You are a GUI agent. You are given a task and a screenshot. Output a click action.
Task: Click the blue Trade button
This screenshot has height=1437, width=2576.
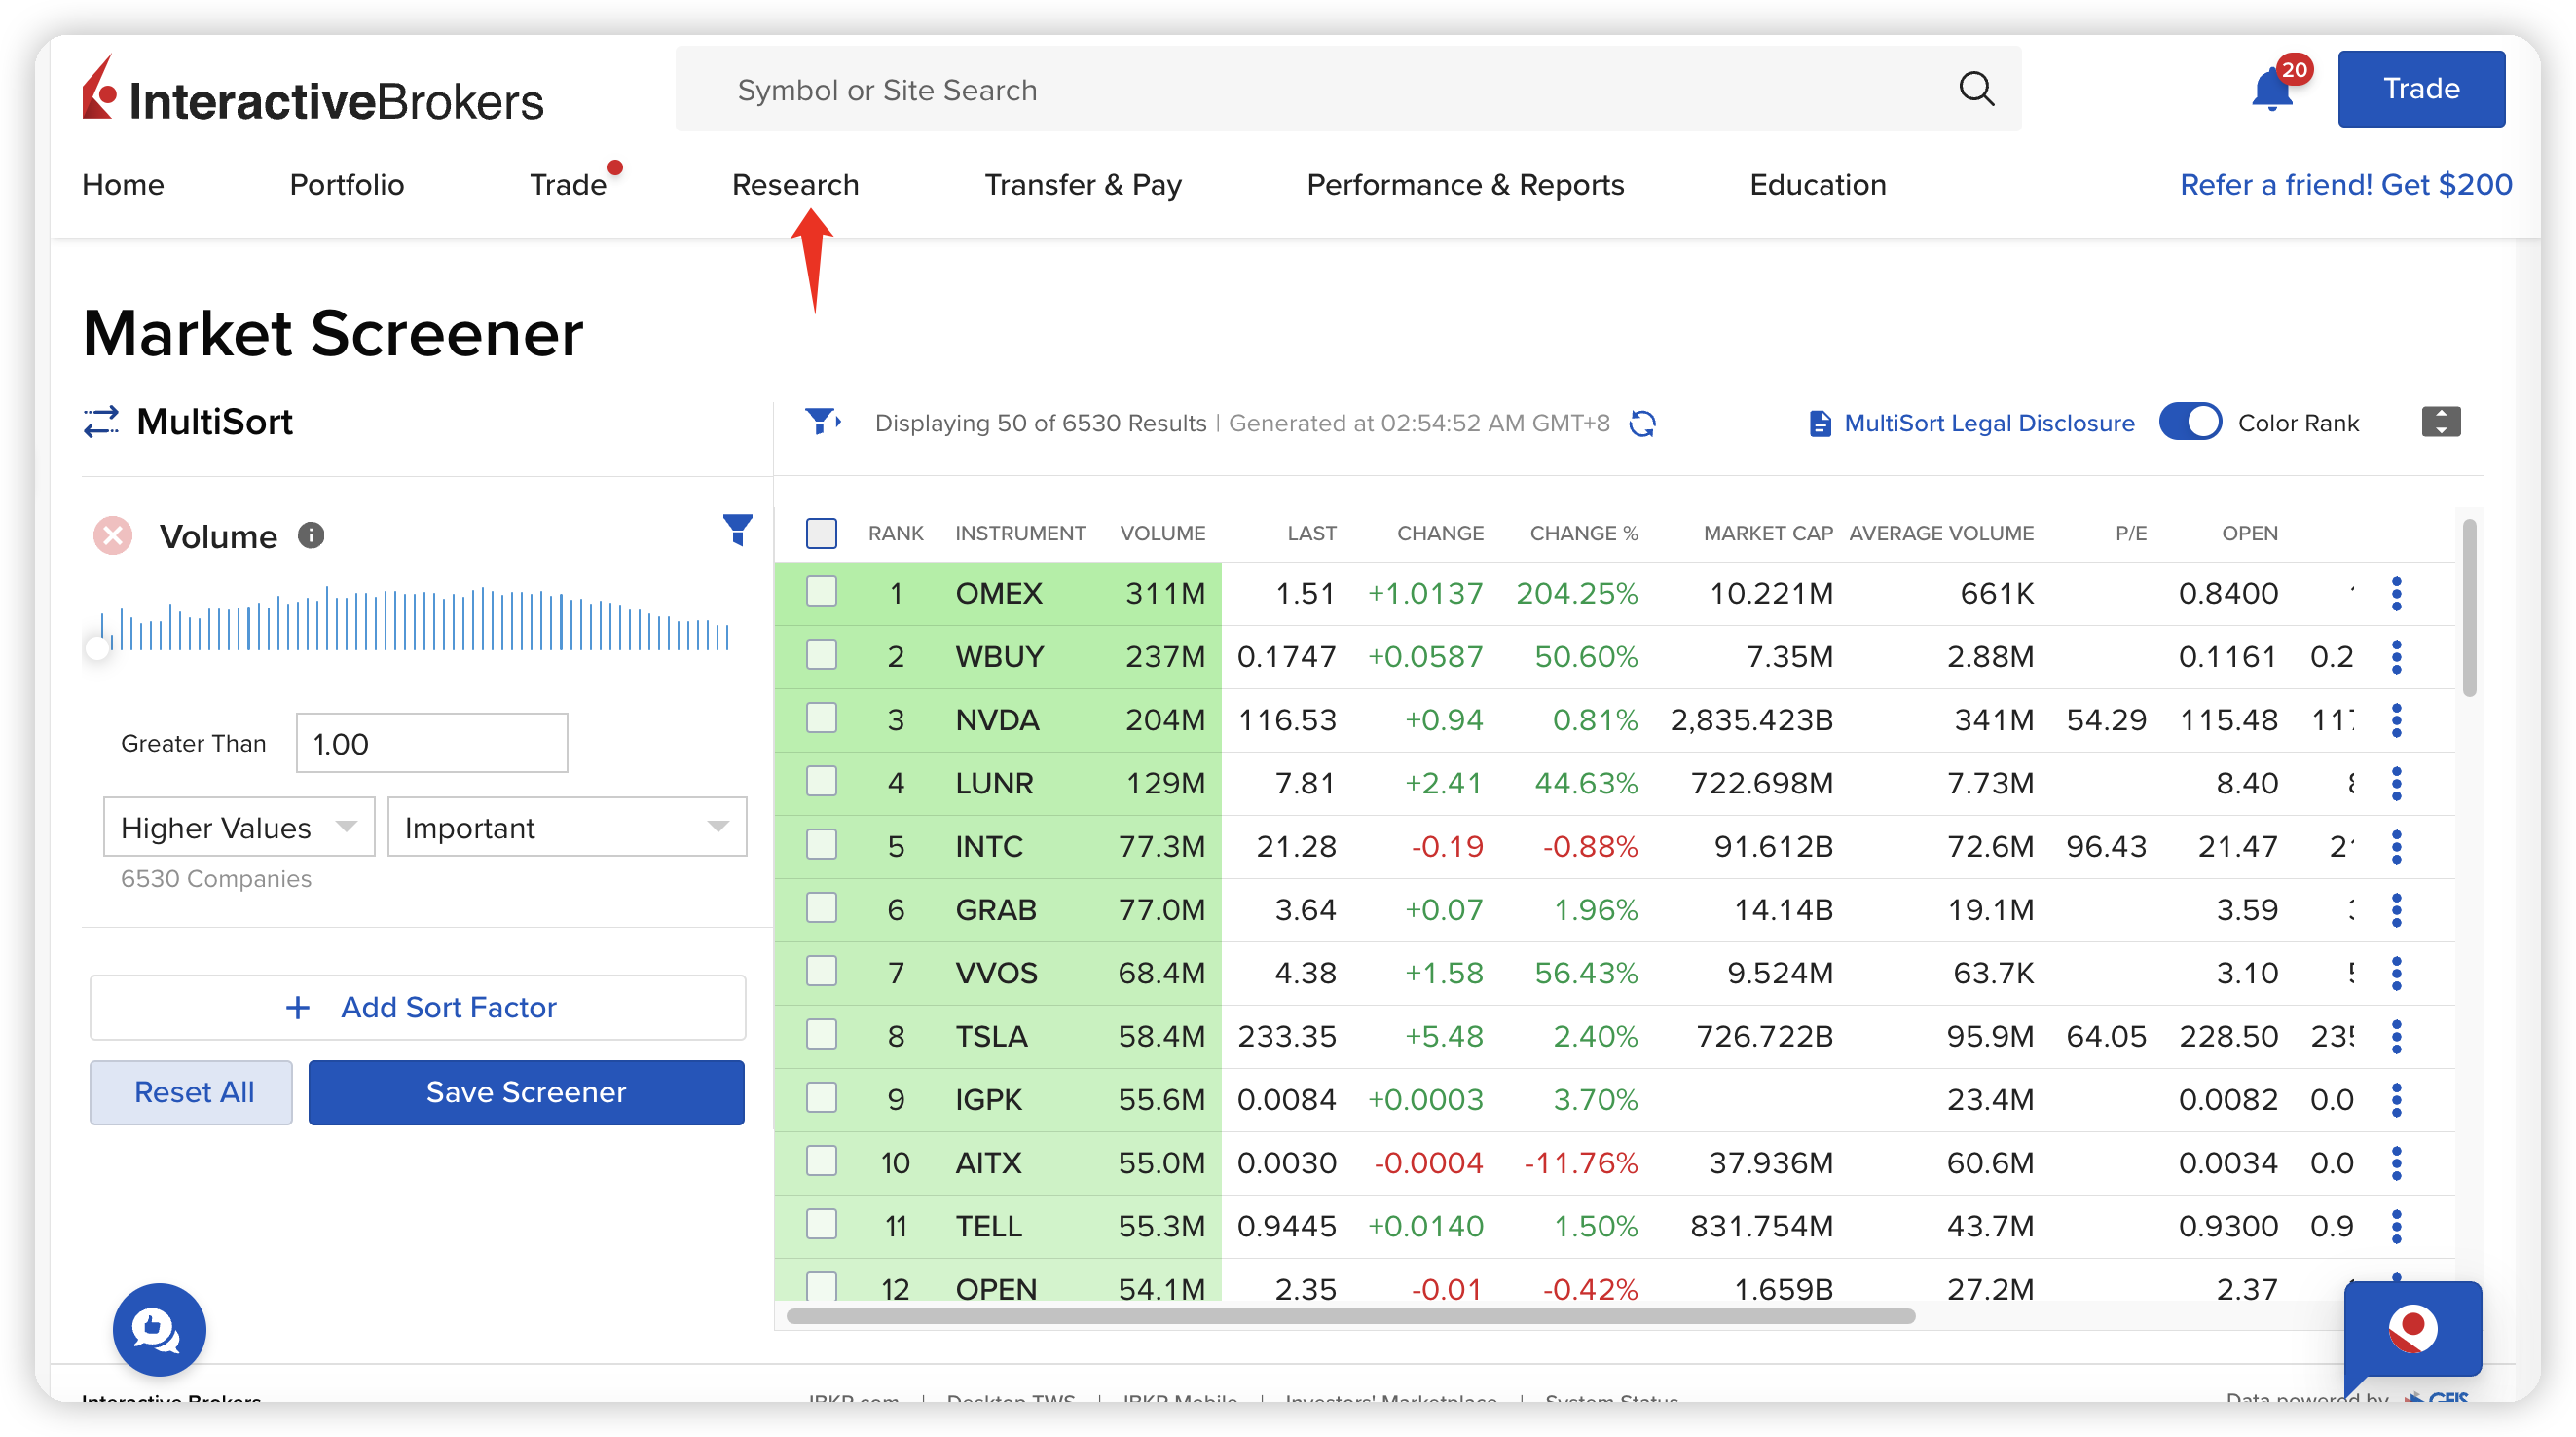click(x=2420, y=89)
